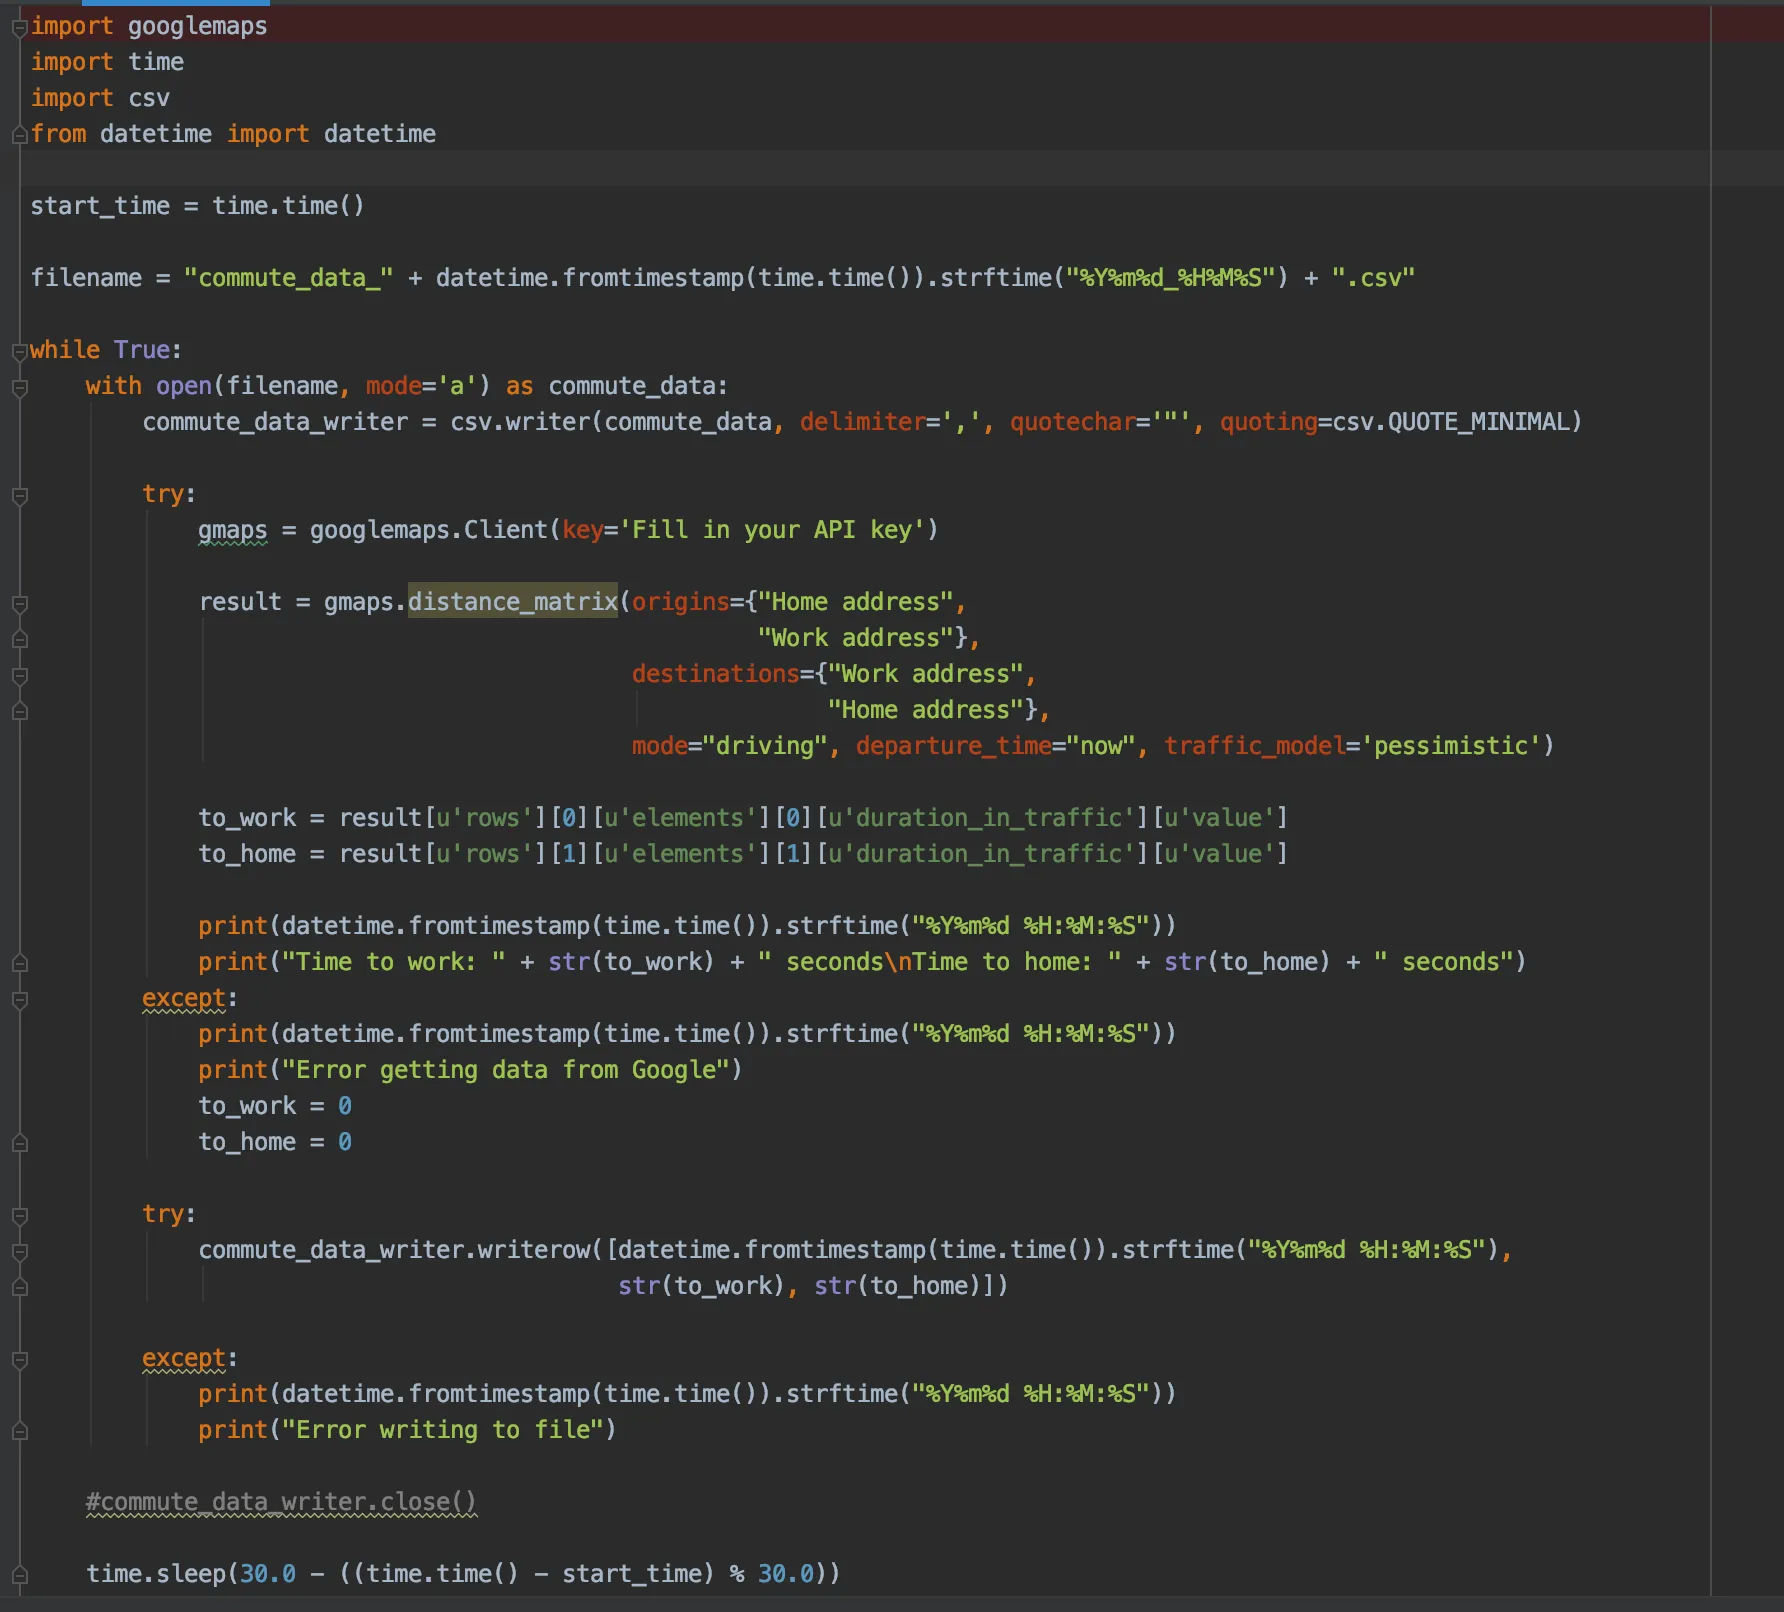The image size is (1784, 1612).
Task: Click "Error getting data from Google" string
Action: click(x=506, y=1070)
